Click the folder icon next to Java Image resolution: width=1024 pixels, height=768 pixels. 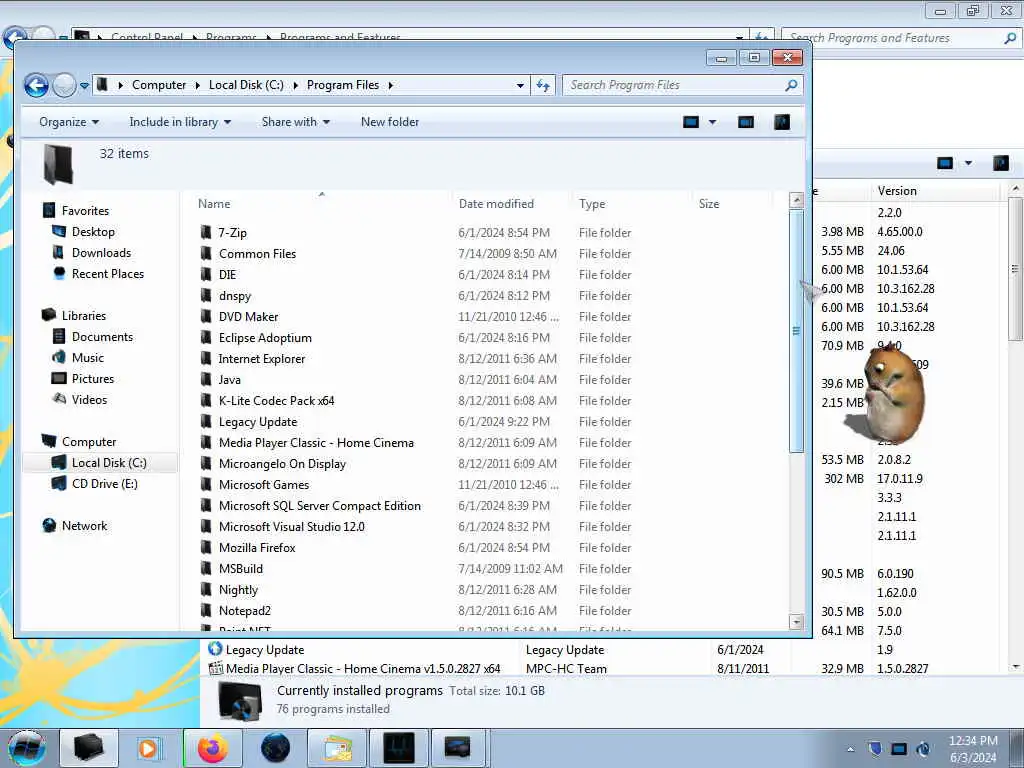(206, 379)
